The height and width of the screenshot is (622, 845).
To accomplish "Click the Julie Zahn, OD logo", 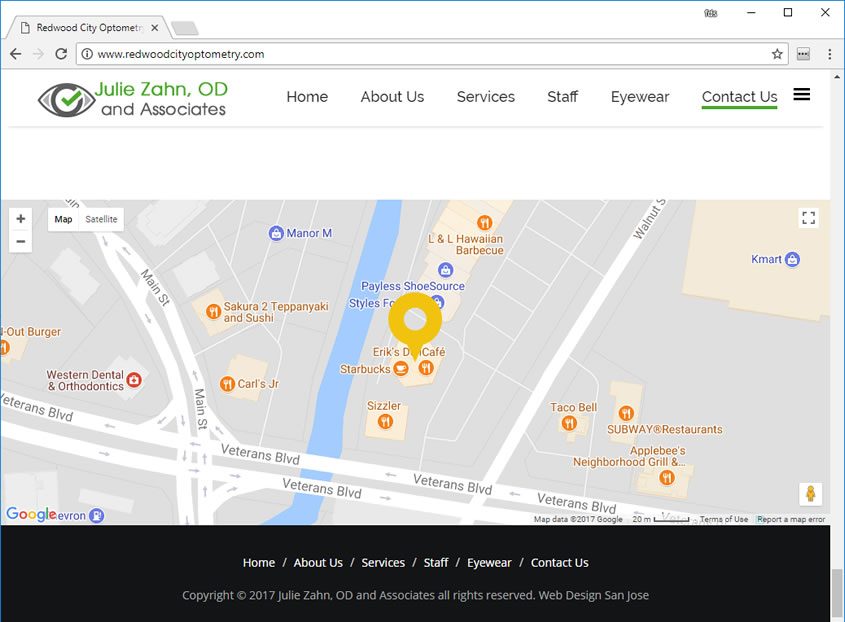I will pyautogui.click(x=133, y=98).
